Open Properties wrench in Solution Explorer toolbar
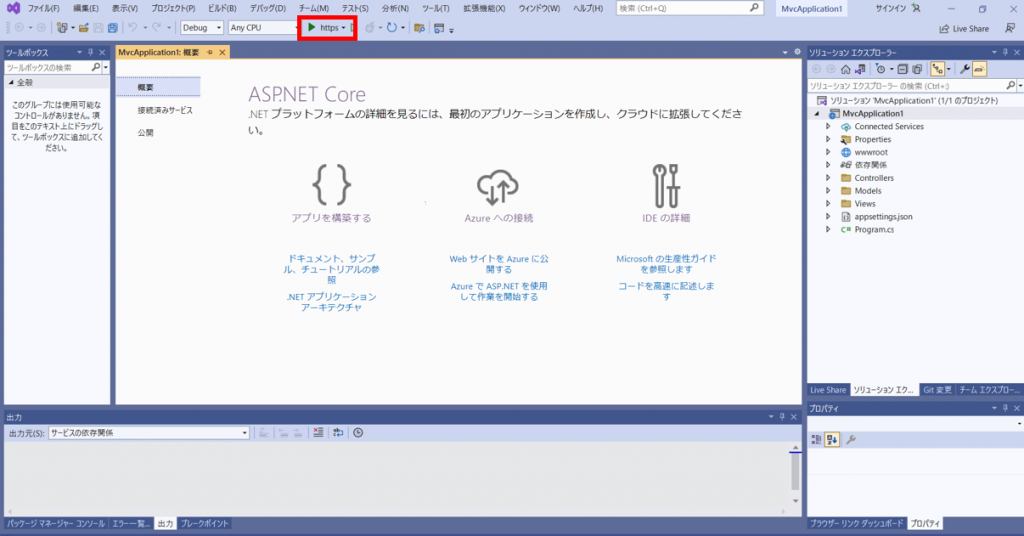Image resolution: width=1024 pixels, height=536 pixels. click(965, 69)
